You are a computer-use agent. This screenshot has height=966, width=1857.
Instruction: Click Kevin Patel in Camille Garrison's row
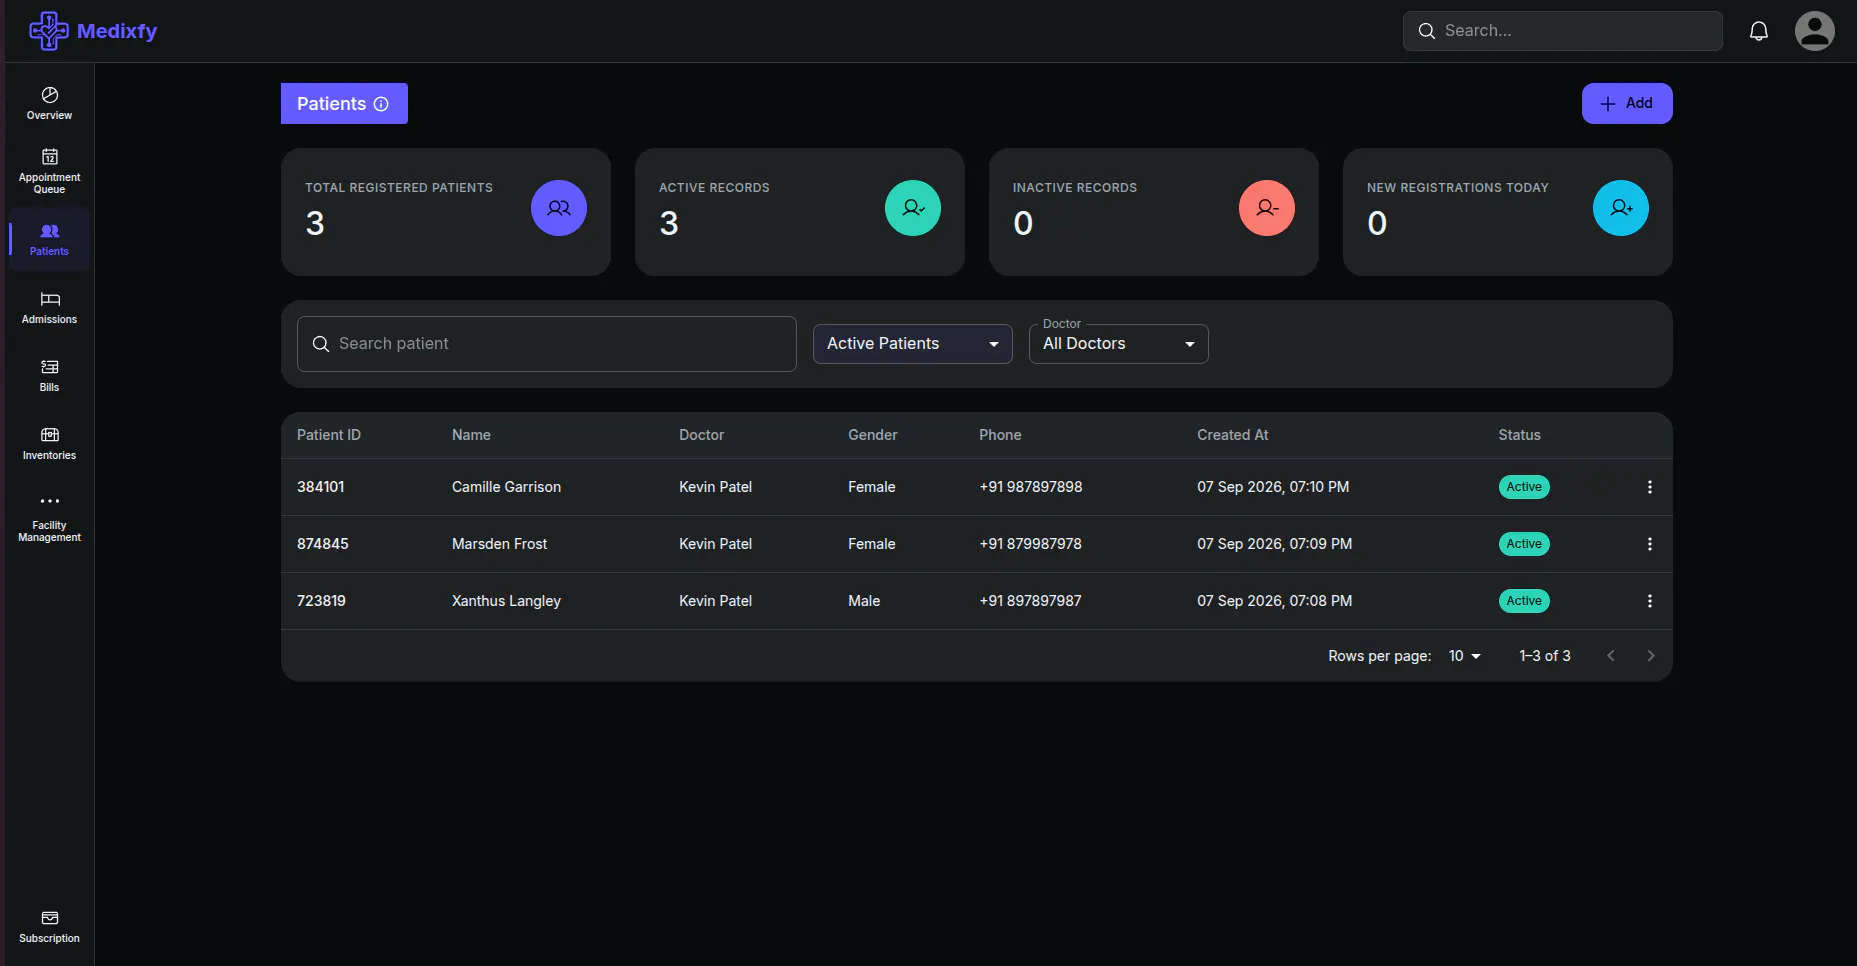(715, 487)
